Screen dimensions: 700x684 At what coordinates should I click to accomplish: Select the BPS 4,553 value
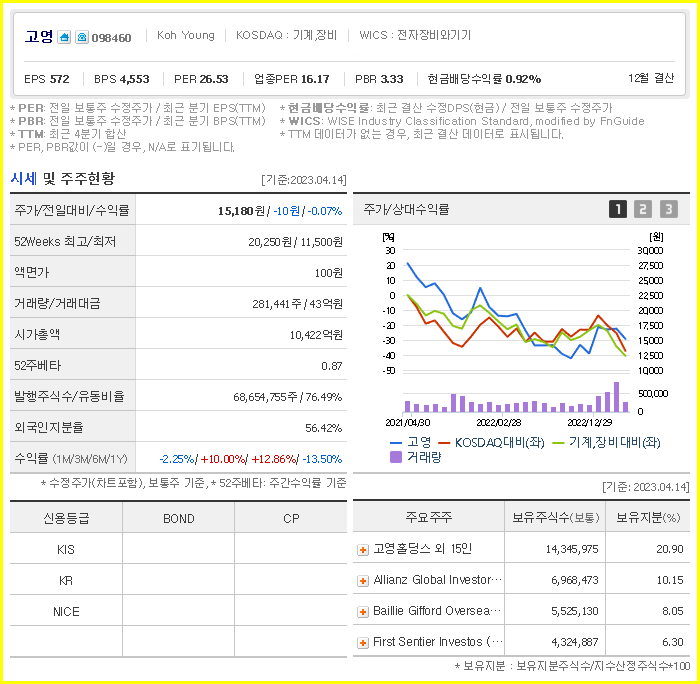pyautogui.click(x=121, y=79)
